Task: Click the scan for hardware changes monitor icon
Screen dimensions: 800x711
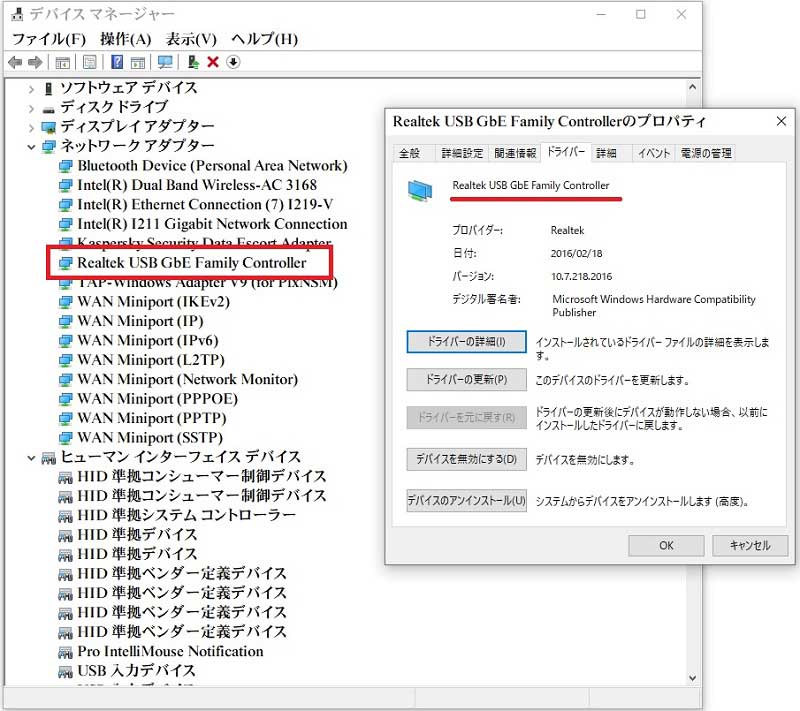Action: (165, 62)
